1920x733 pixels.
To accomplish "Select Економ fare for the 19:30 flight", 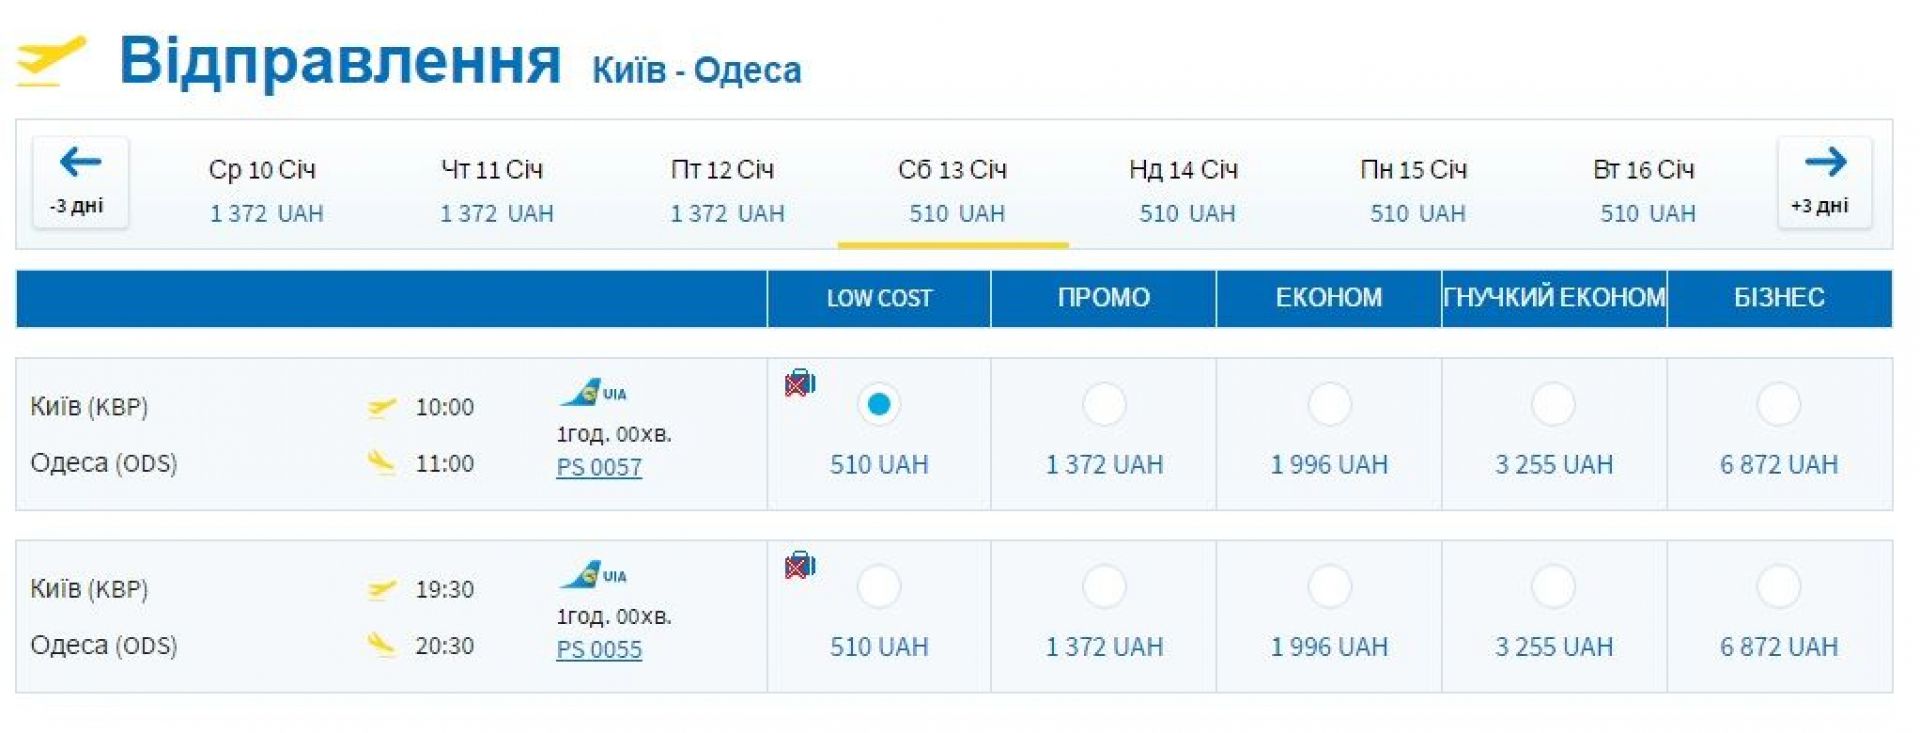I will [1329, 587].
